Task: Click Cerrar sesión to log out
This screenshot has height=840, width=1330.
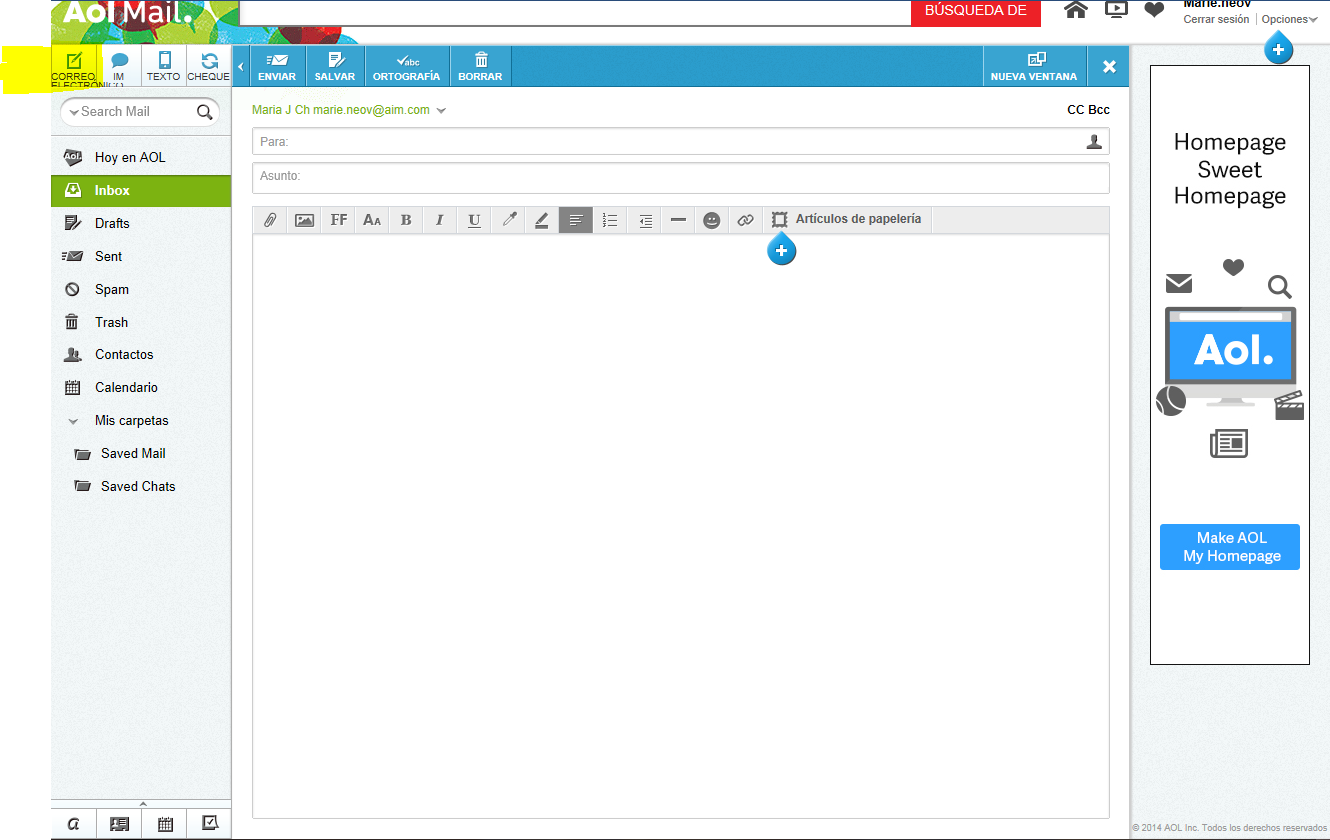Action: pos(1215,18)
